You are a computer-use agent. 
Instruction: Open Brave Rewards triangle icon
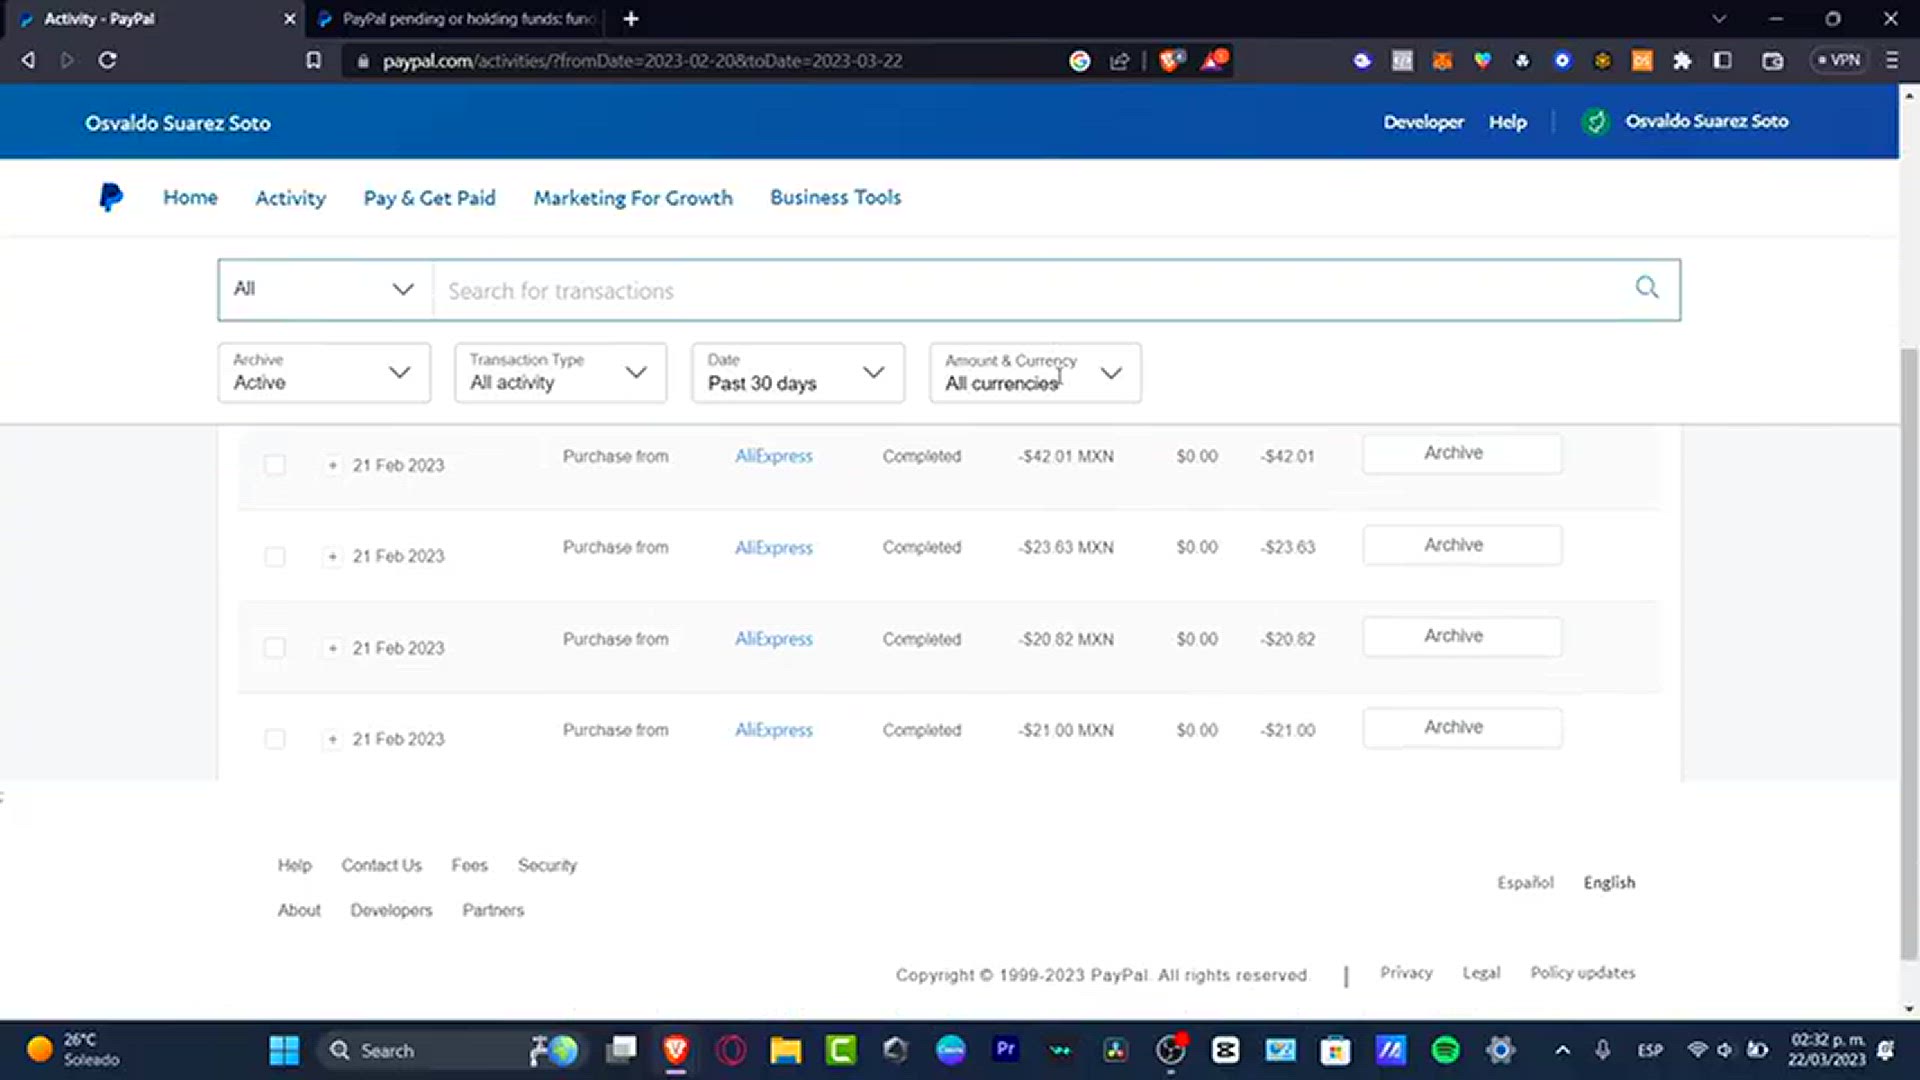(x=1213, y=60)
